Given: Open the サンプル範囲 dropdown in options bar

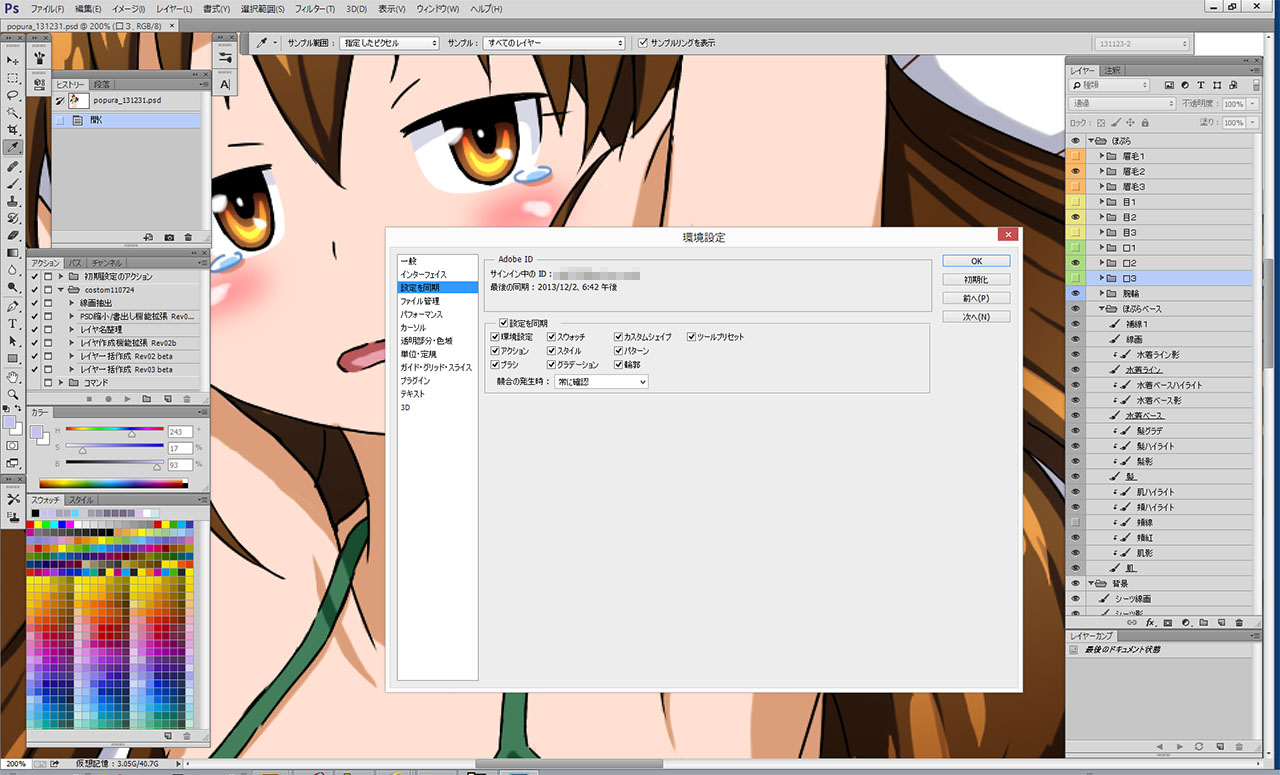Looking at the screenshot, I should (x=389, y=43).
